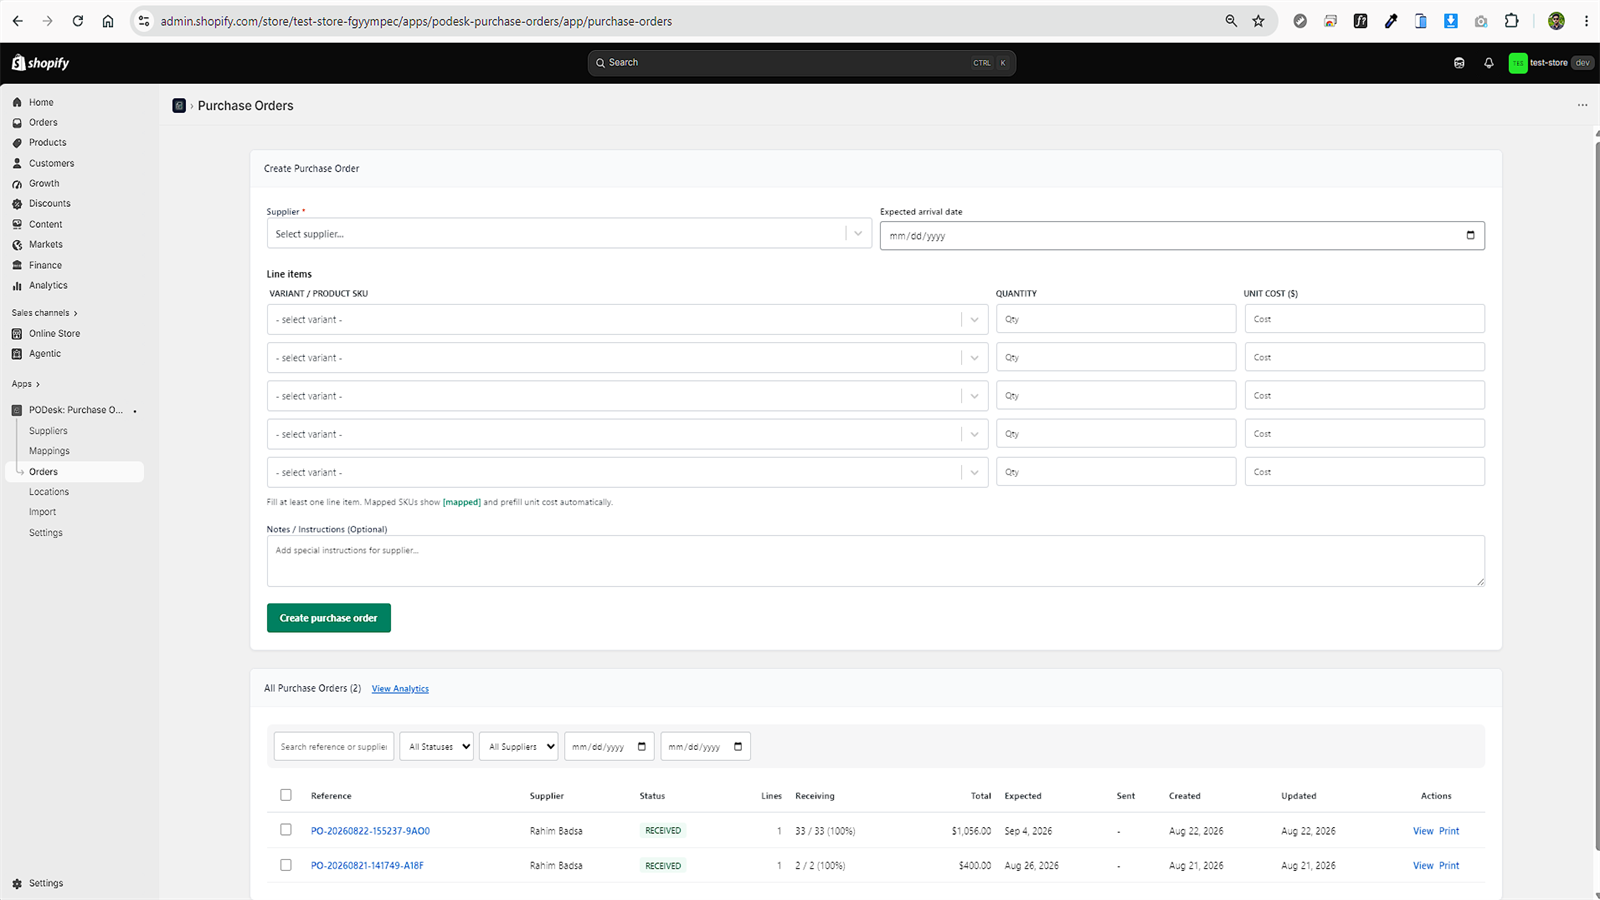The height and width of the screenshot is (900, 1600).
Task: Open Mappings in PODesk submenu
Action: (x=49, y=451)
